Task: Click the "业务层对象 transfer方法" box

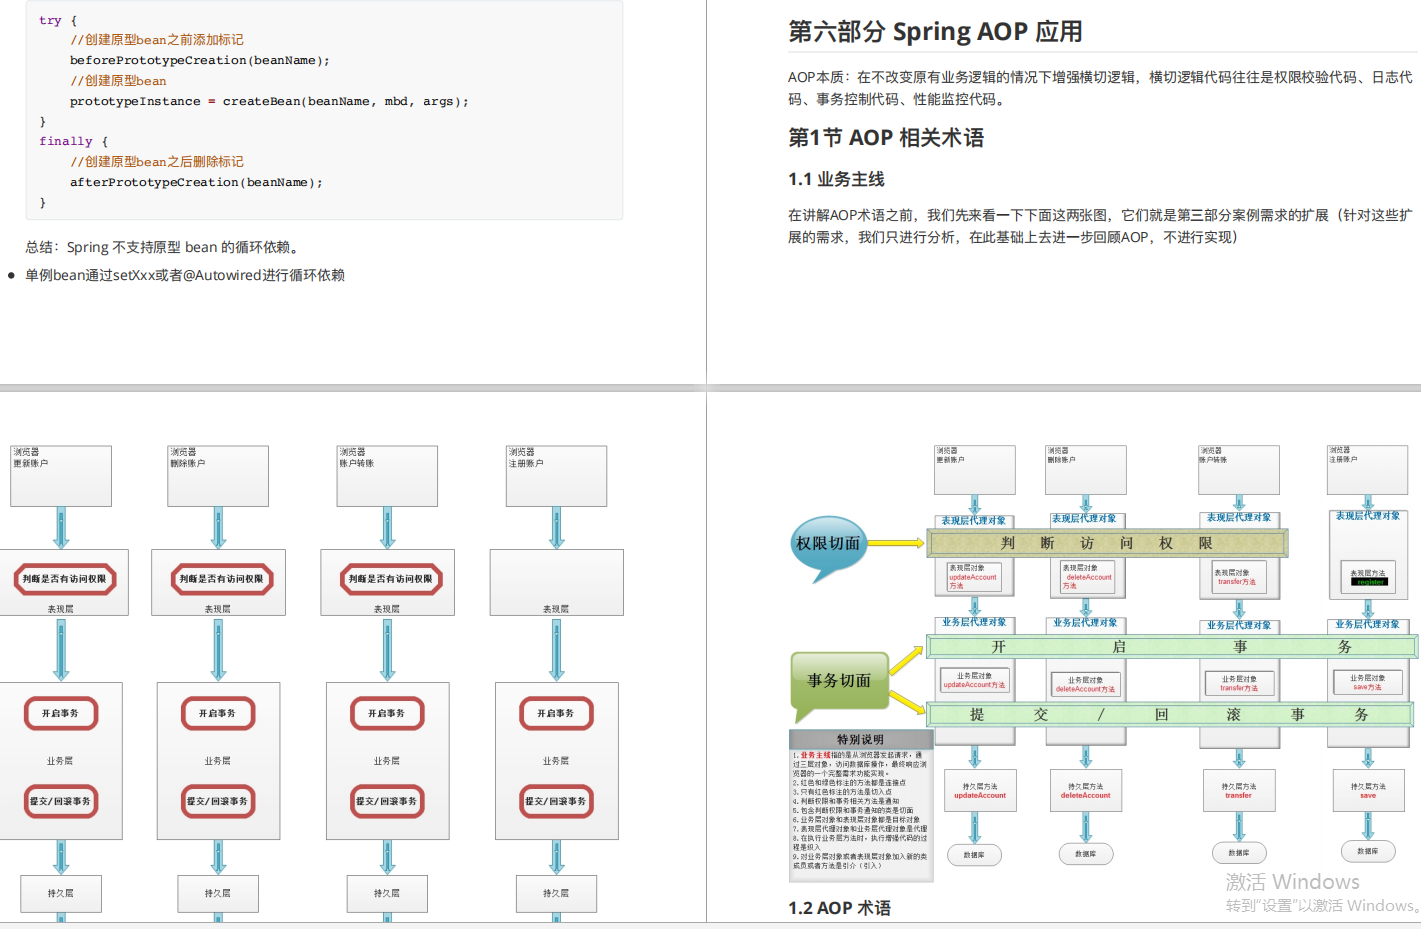Action: pyautogui.click(x=1238, y=684)
